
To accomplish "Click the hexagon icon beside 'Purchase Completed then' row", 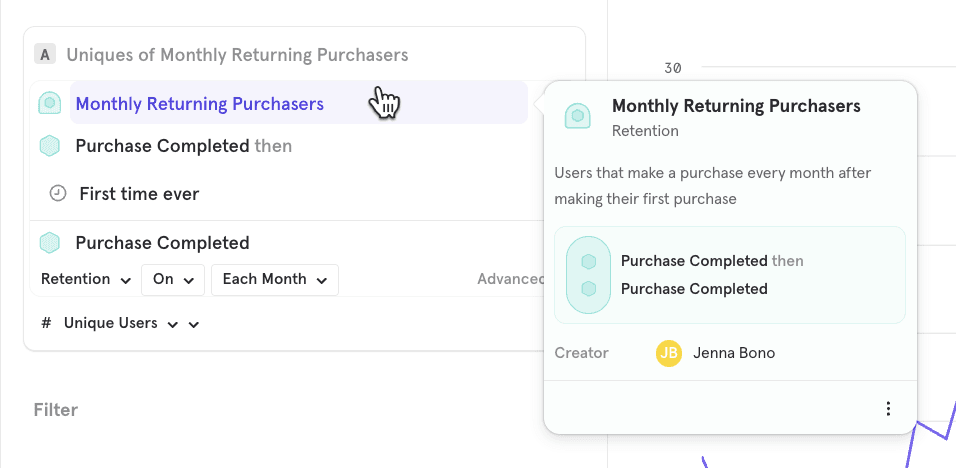I will pos(49,146).
